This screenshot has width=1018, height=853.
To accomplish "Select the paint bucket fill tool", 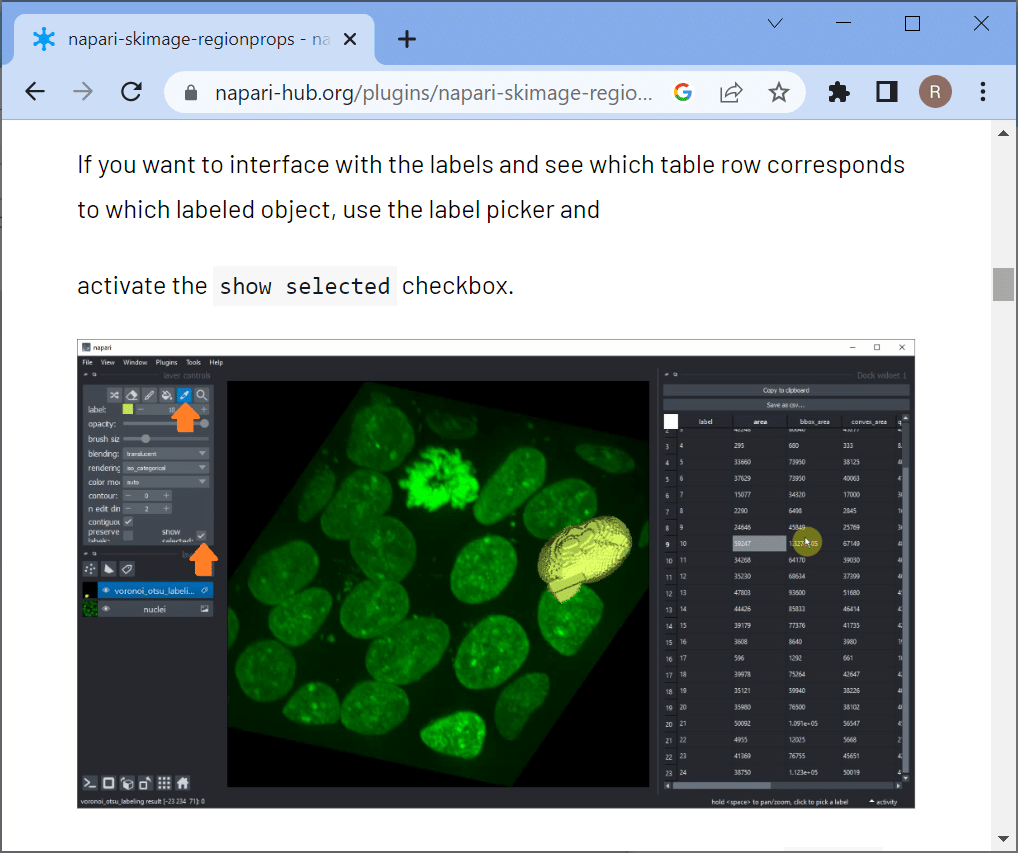I will (167, 395).
